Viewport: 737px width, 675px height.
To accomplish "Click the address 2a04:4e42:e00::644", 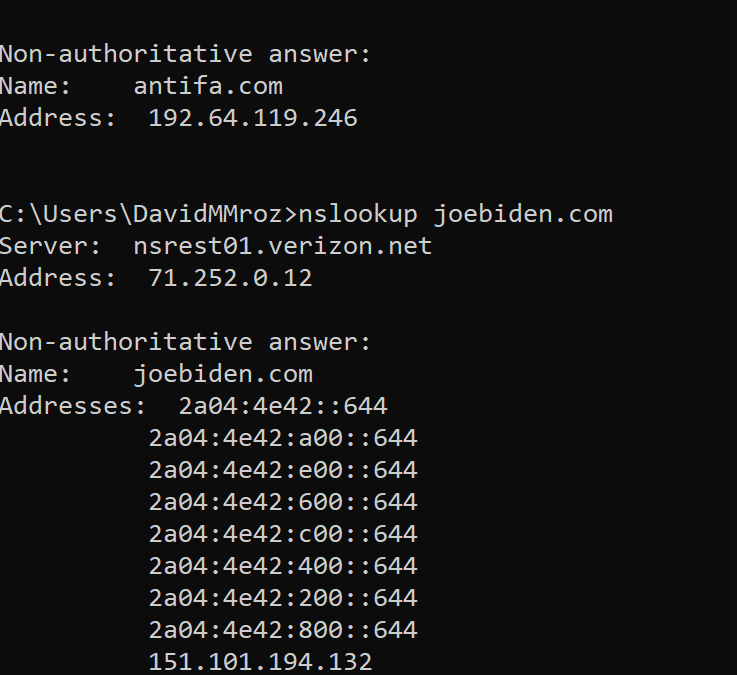I will (x=283, y=470).
